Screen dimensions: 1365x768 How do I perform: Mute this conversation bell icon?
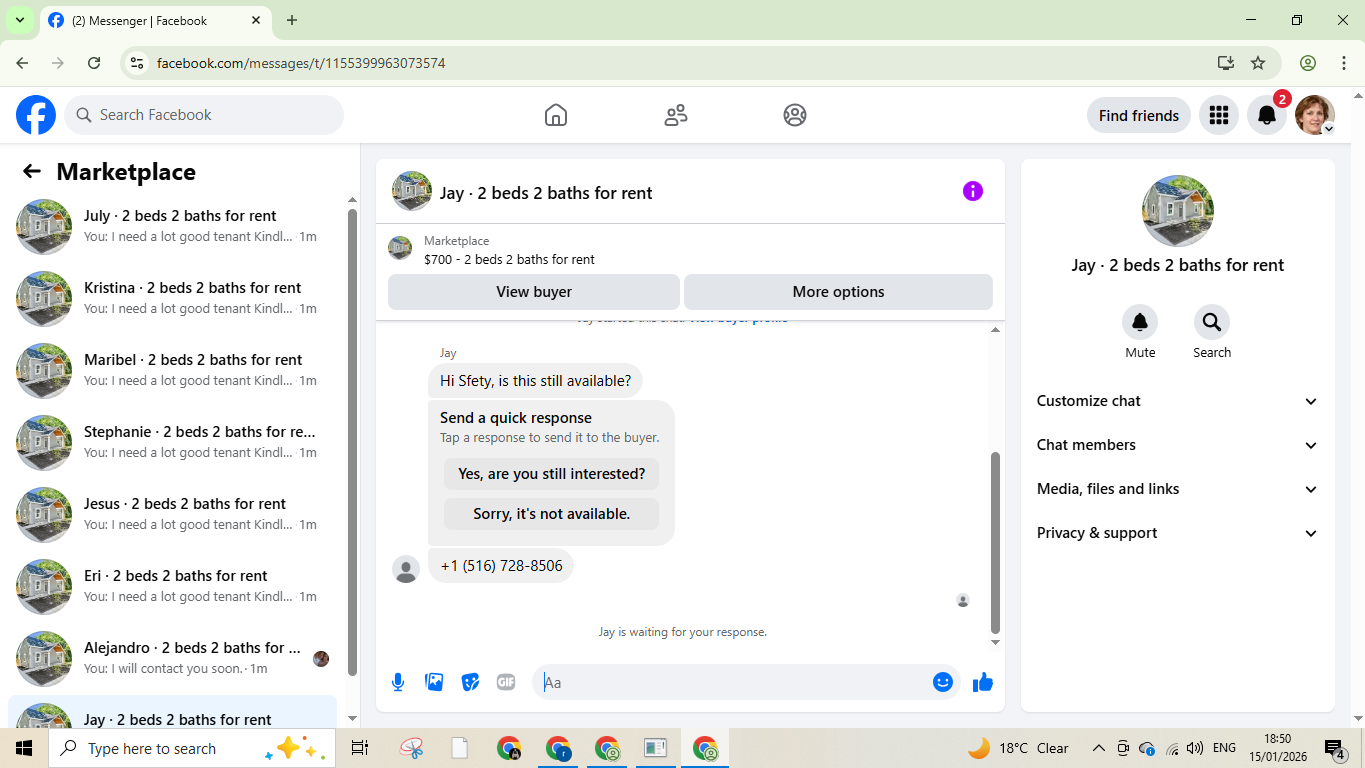(1140, 322)
